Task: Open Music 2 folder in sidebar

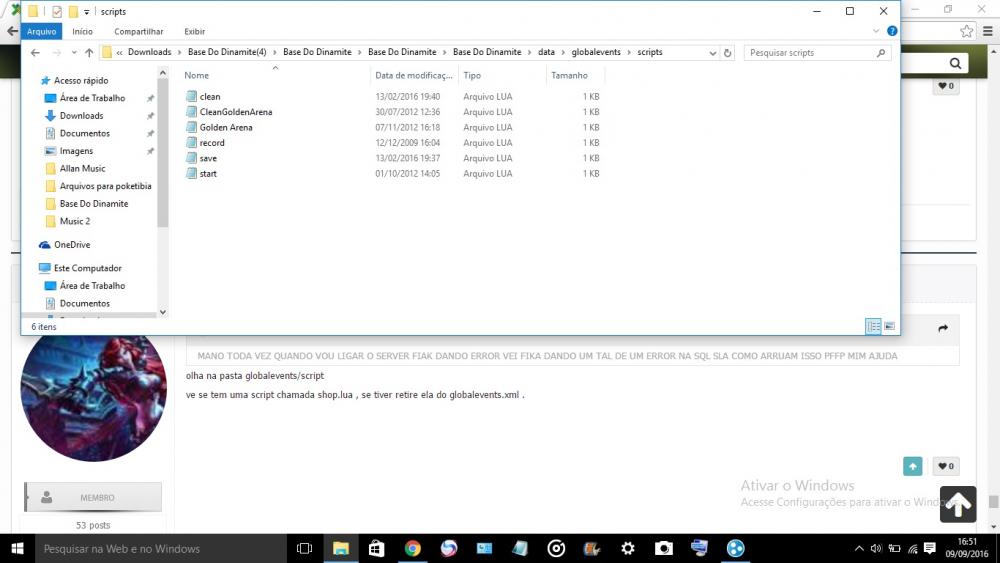Action: [x=75, y=221]
